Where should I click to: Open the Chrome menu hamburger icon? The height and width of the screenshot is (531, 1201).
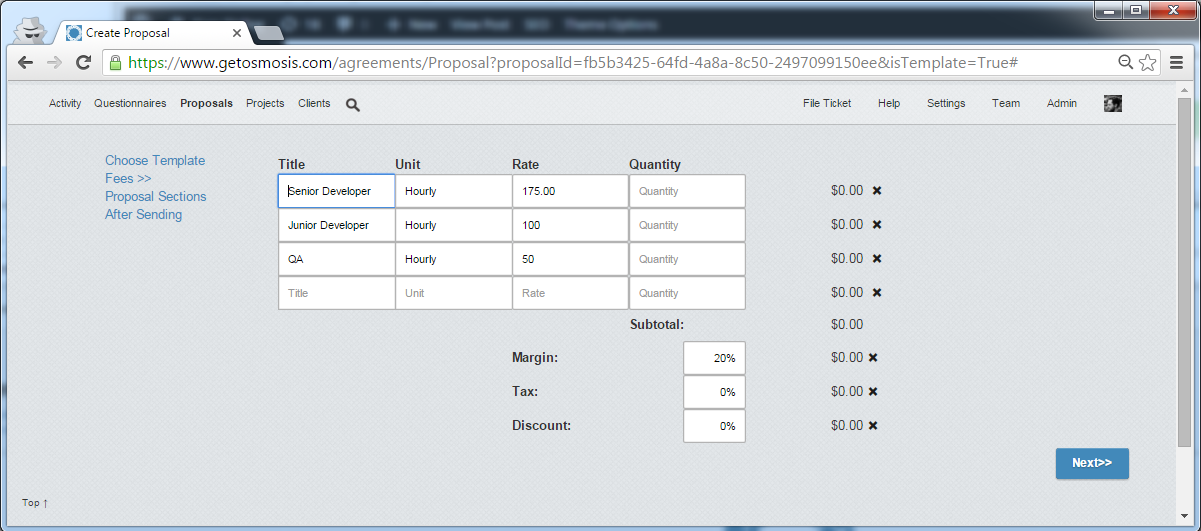[1177, 62]
